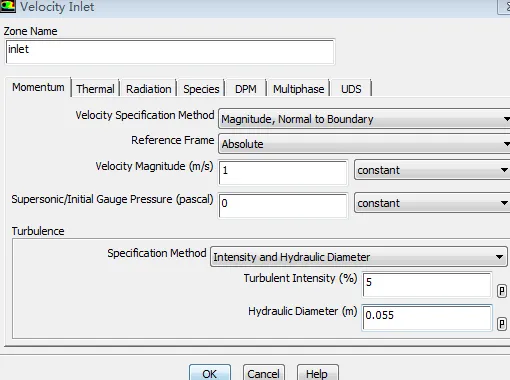Click the Turbulence group label

pos(38,231)
